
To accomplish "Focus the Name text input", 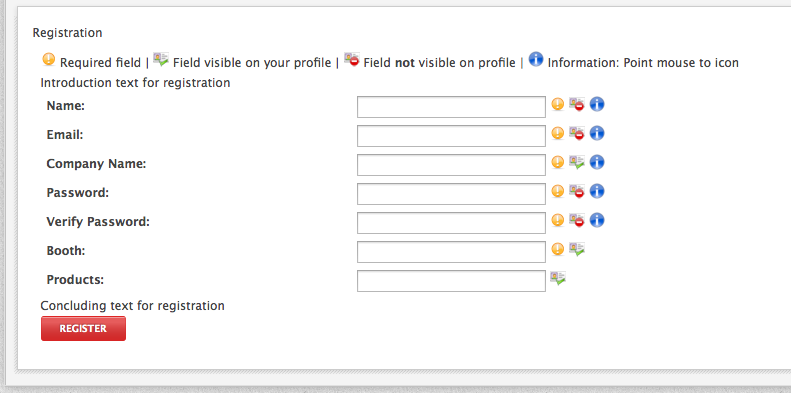I will pyautogui.click(x=451, y=107).
